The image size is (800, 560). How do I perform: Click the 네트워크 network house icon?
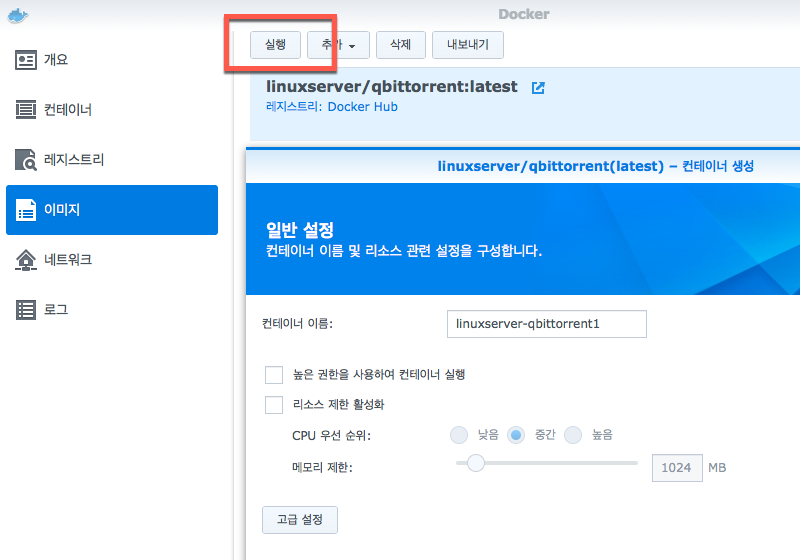(26, 260)
